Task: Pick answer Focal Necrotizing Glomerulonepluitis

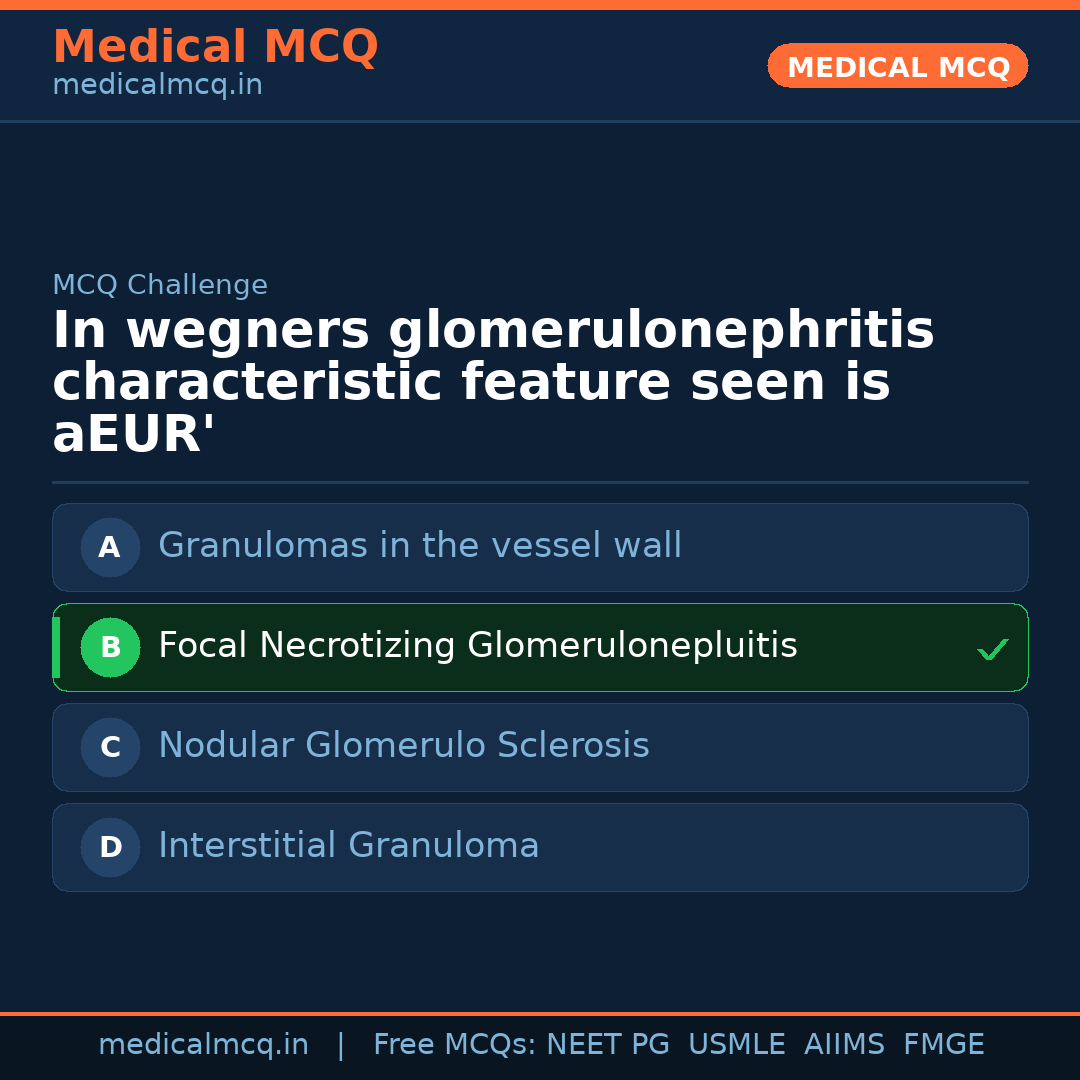Action: point(477,646)
